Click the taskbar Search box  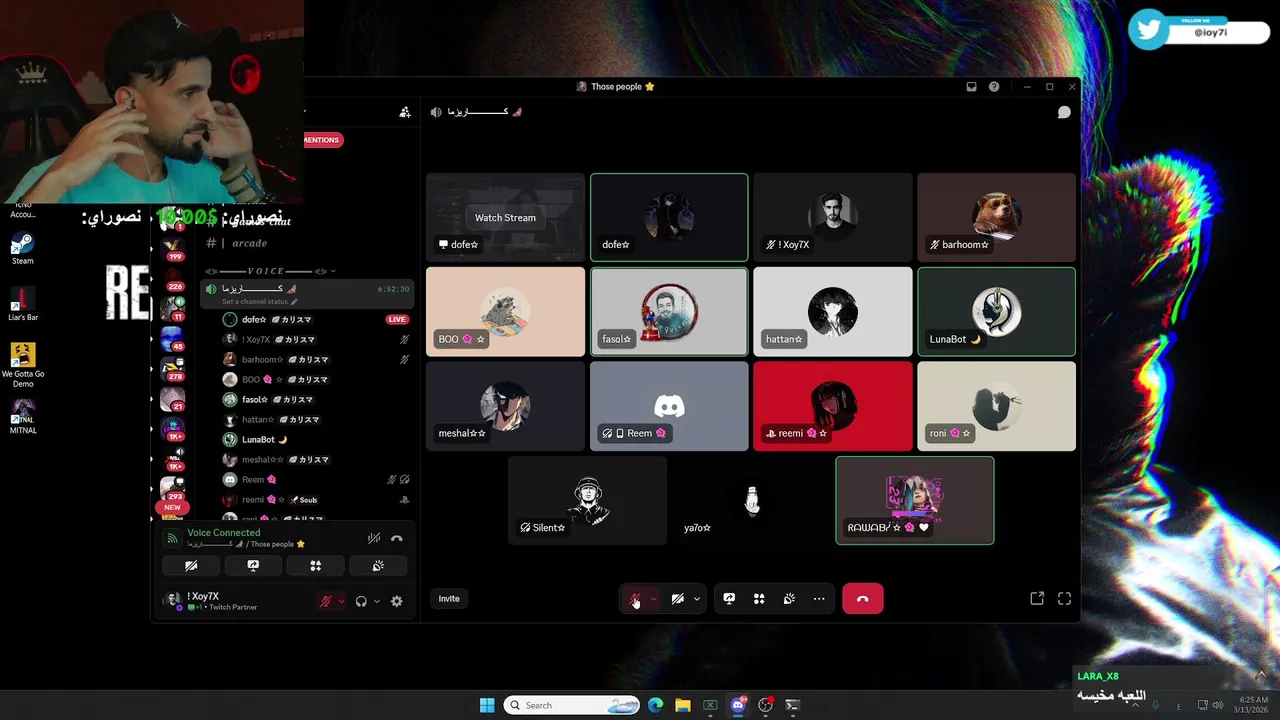[571, 705]
